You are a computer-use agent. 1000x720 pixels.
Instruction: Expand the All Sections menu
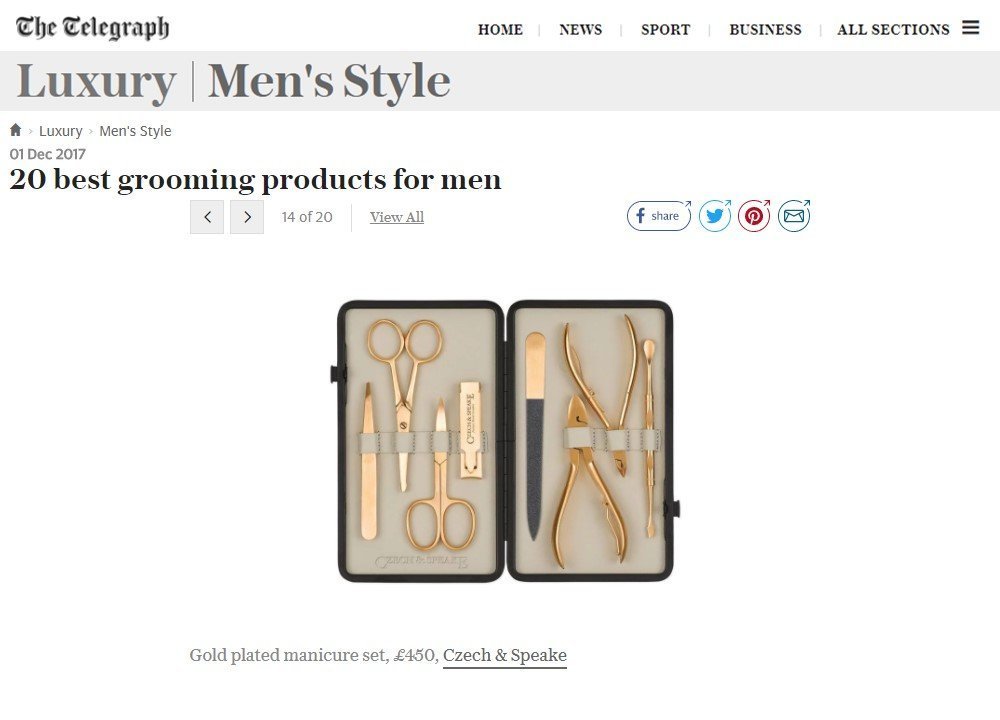point(893,29)
